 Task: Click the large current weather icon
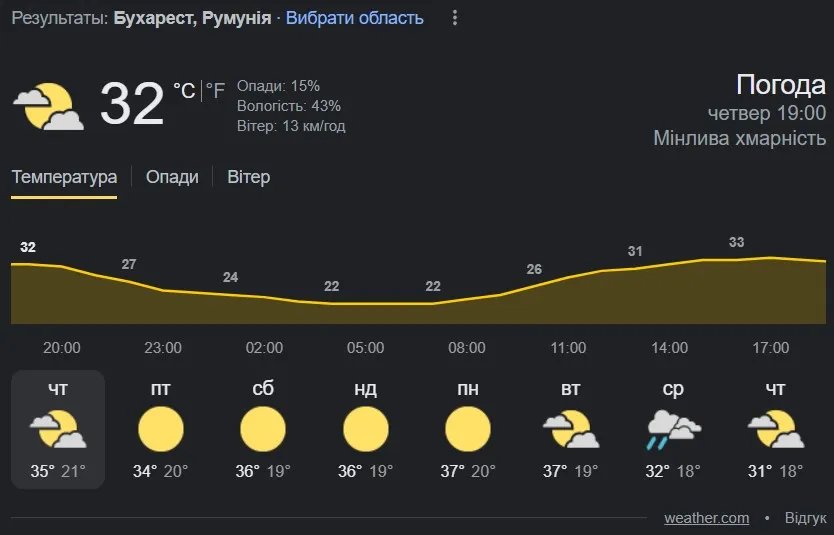click(48, 106)
